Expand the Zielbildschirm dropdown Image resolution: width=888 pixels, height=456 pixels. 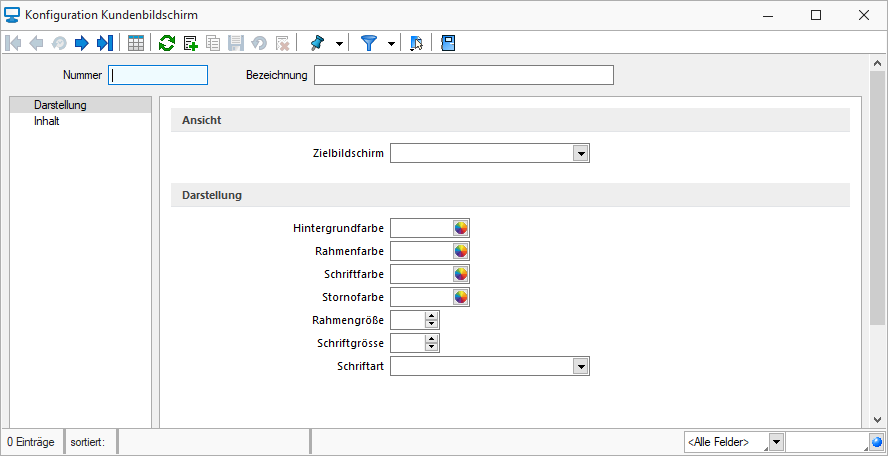[580, 153]
